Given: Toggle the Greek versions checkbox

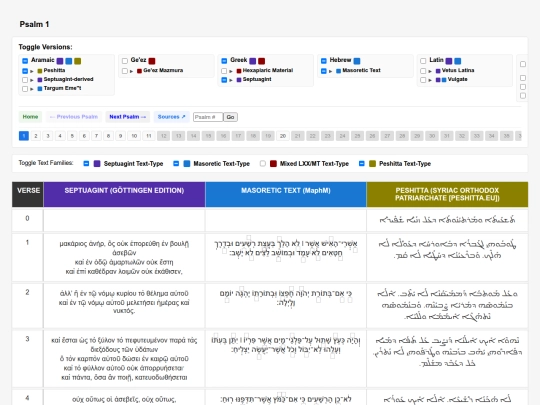Looking at the screenshot, I should pos(224,61).
